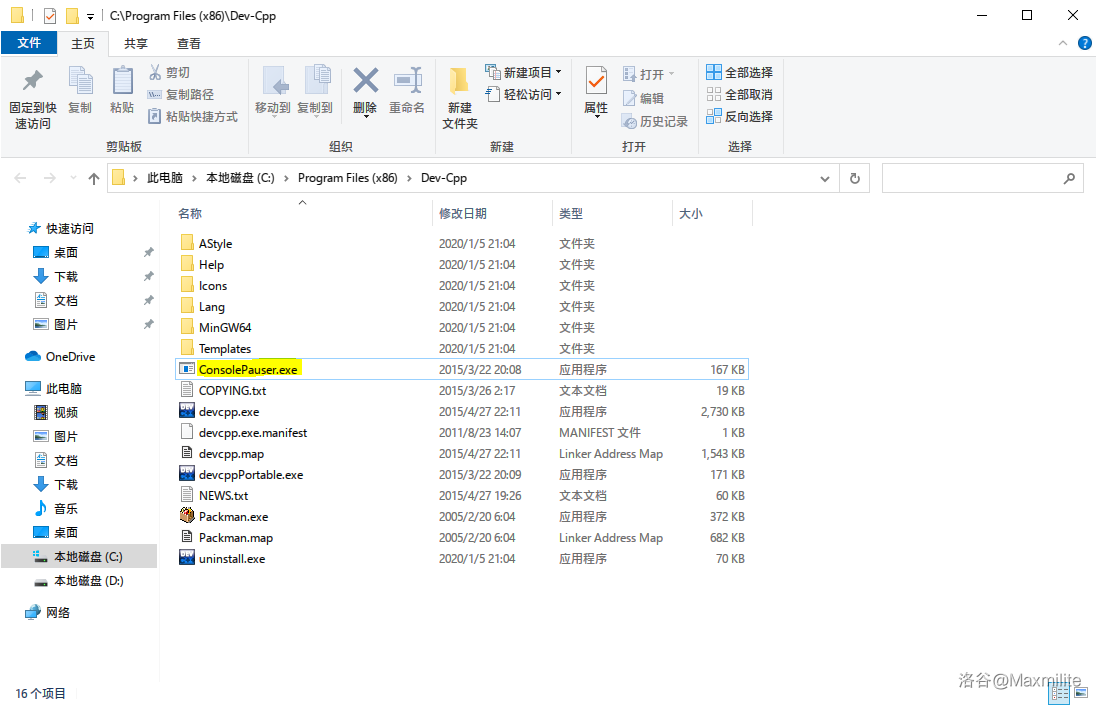Click the Rename ribbon icon
Image resolution: width=1097 pixels, height=706 pixels.
[408, 80]
